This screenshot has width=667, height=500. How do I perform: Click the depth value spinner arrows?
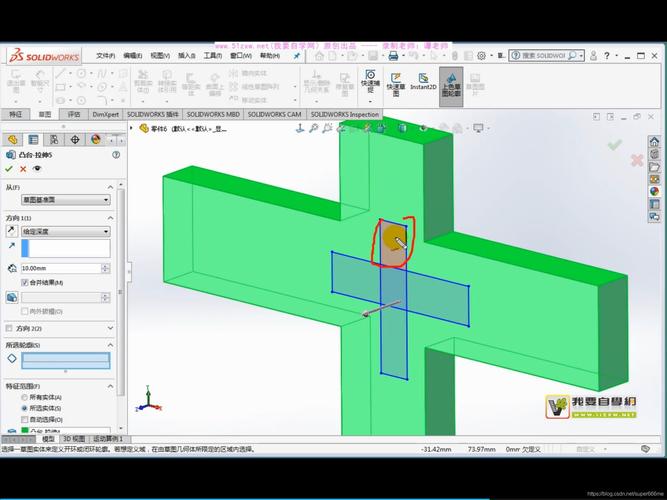pyautogui.click(x=105, y=268)
